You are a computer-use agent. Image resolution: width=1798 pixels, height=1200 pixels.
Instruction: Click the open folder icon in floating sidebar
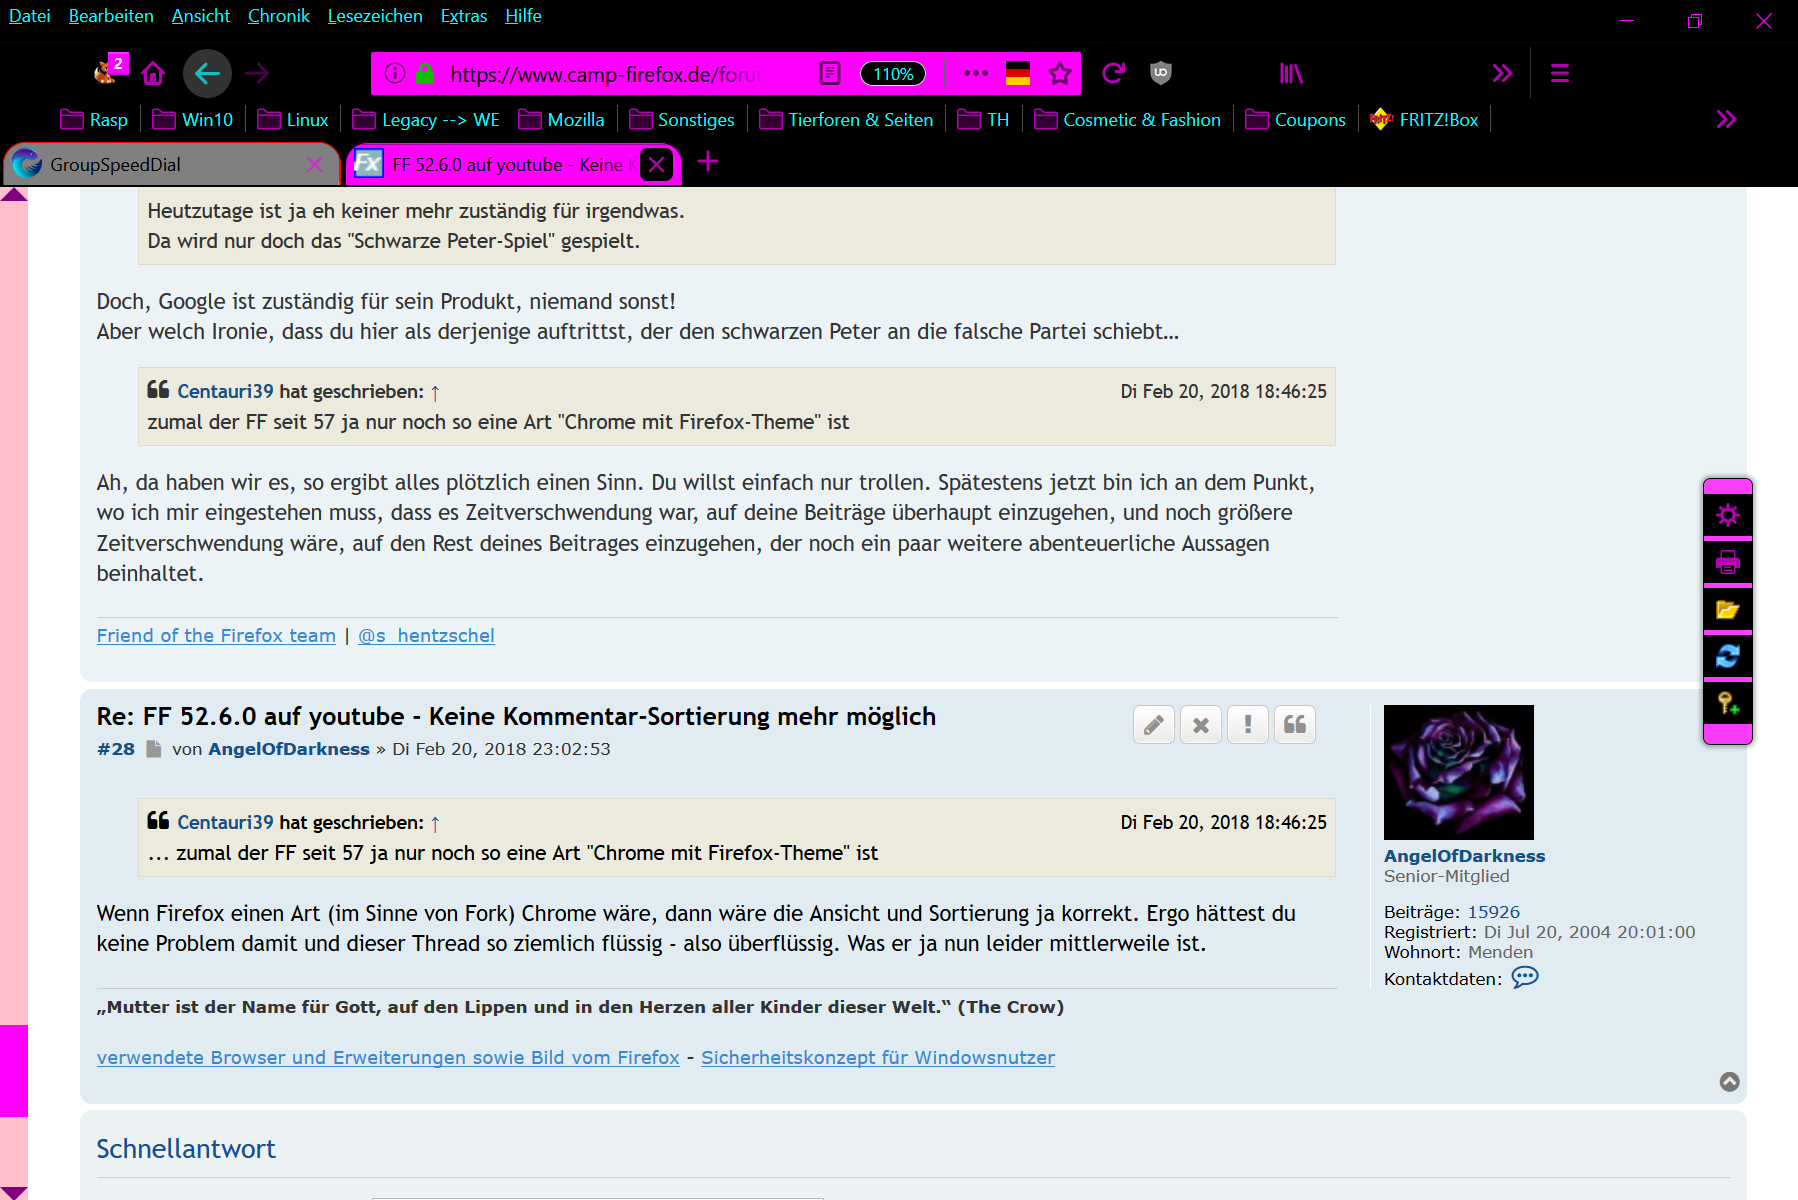1728,609
